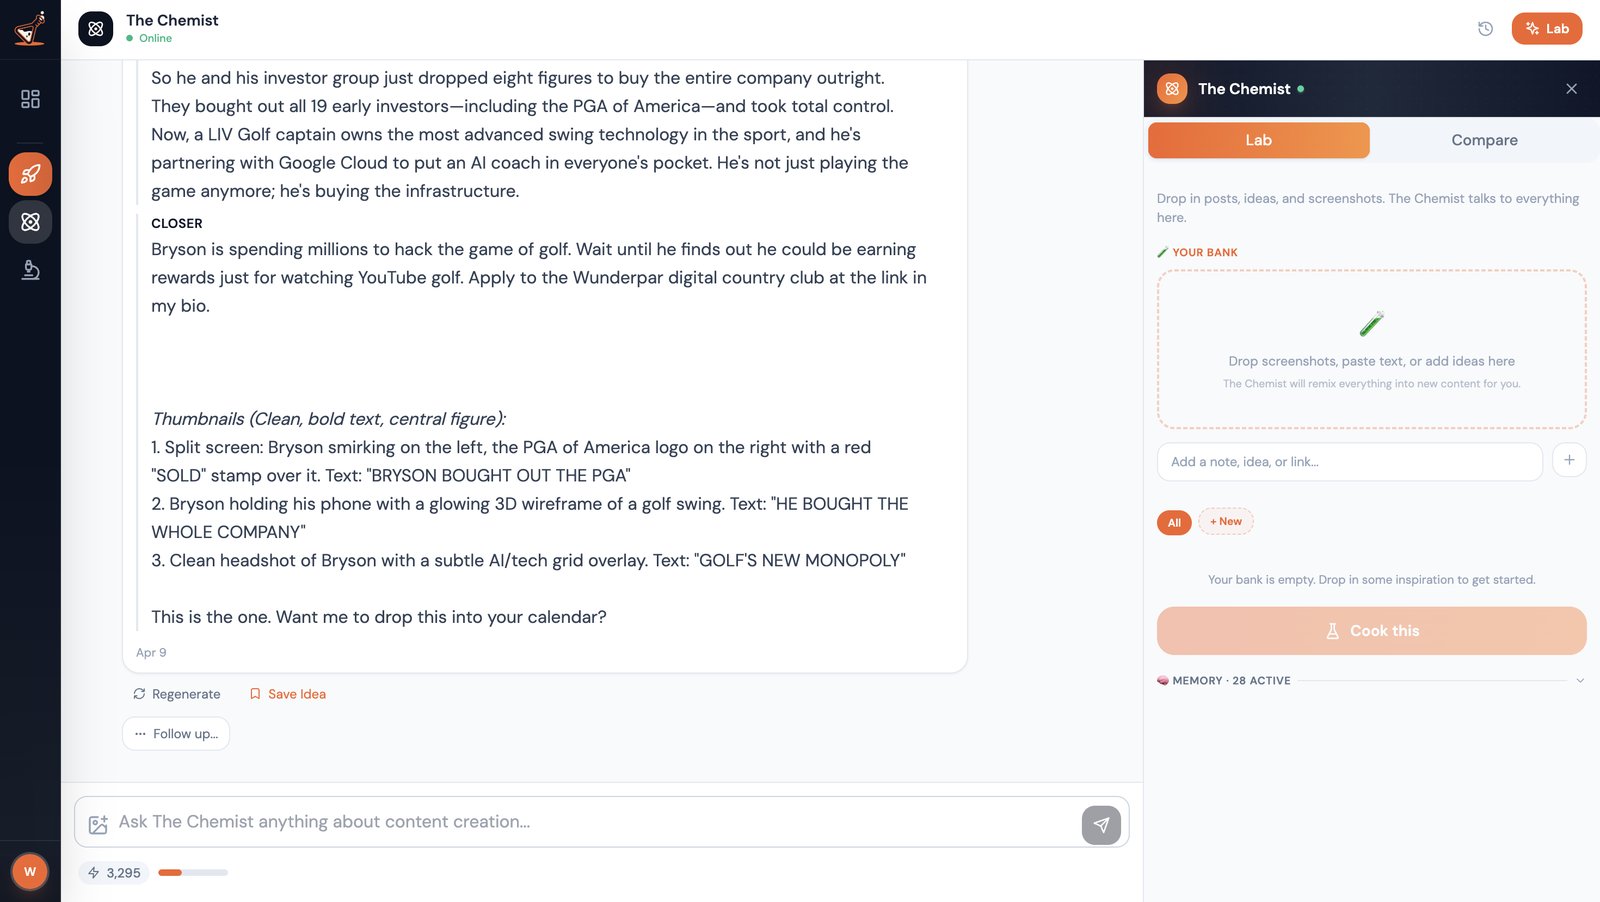This screenshot has width=1600, height=902.
Task: Select the All filter chip
Action: coord(1174,522)
